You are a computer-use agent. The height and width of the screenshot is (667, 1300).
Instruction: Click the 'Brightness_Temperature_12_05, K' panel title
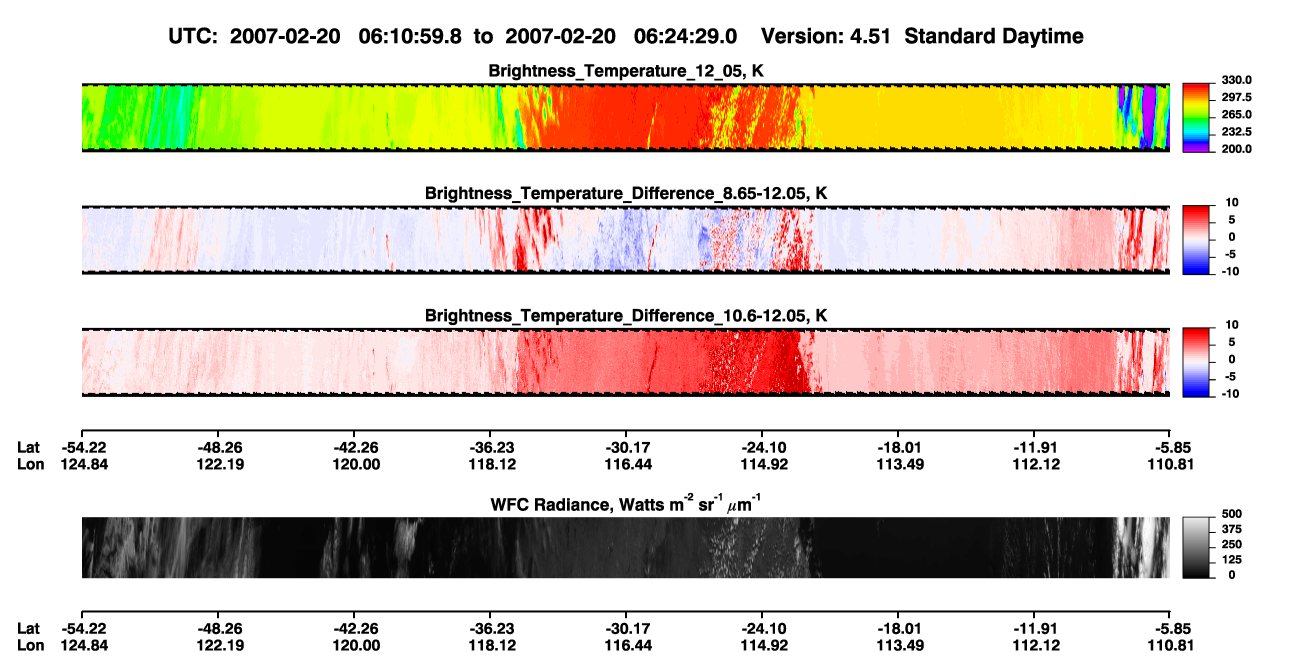coord(626,70)
